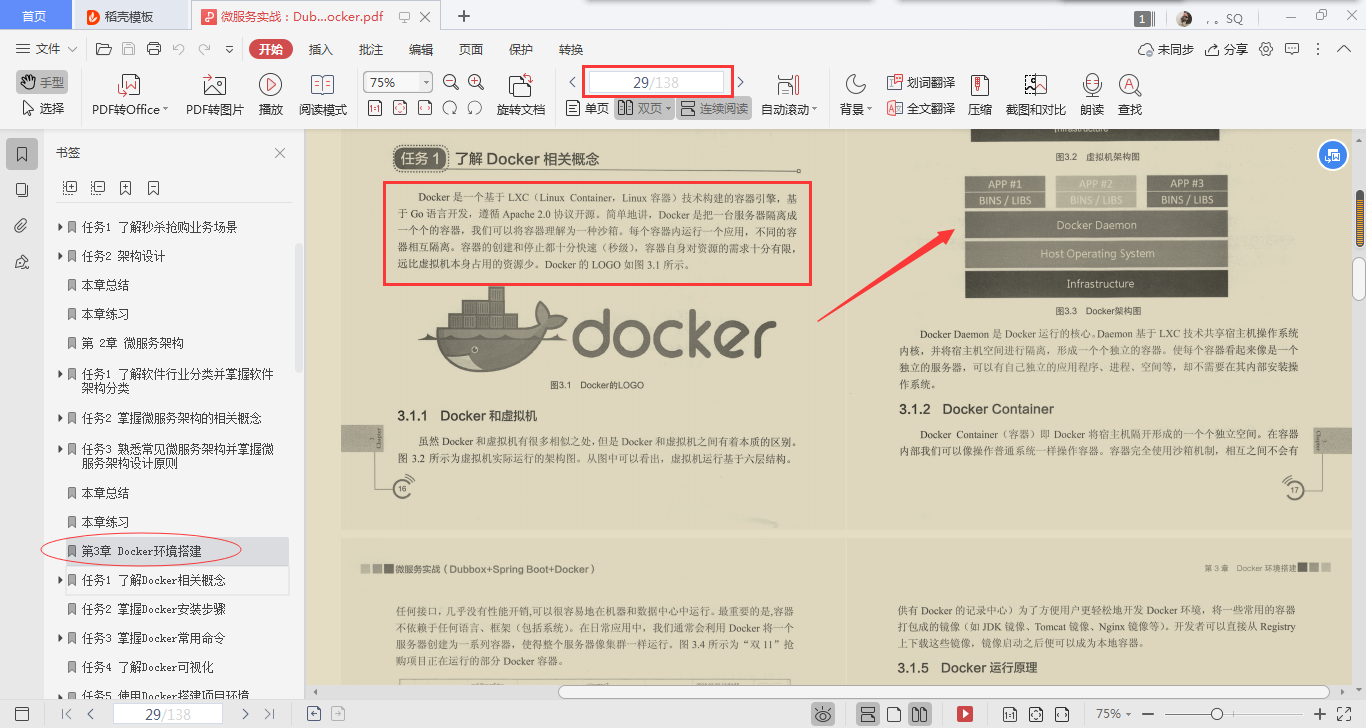Click the bookmark panel icon in left sidebar
Image resolution: width=1366 pixels, height=728 pixels.
click(x=22, y=154)
